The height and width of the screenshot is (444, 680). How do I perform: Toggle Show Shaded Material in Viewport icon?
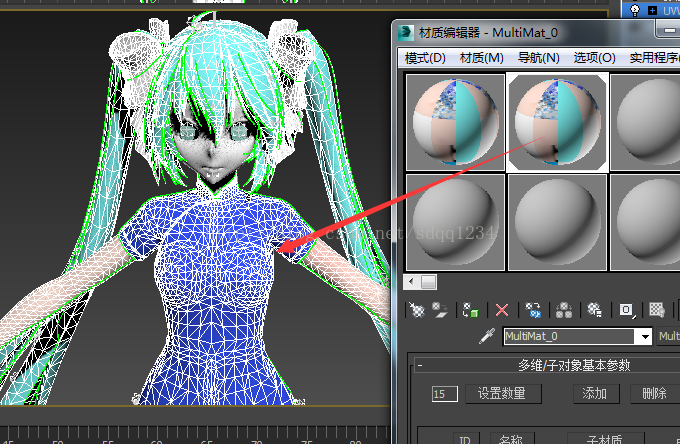click(x=657, y=310)
